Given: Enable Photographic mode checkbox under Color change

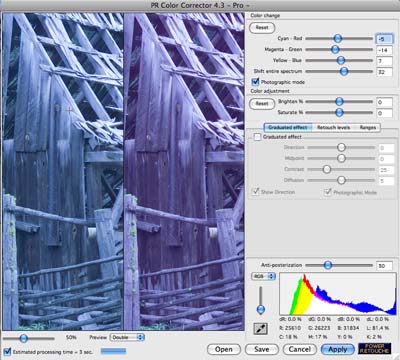Looking at the screenshot, I should (x=255, y=82).
